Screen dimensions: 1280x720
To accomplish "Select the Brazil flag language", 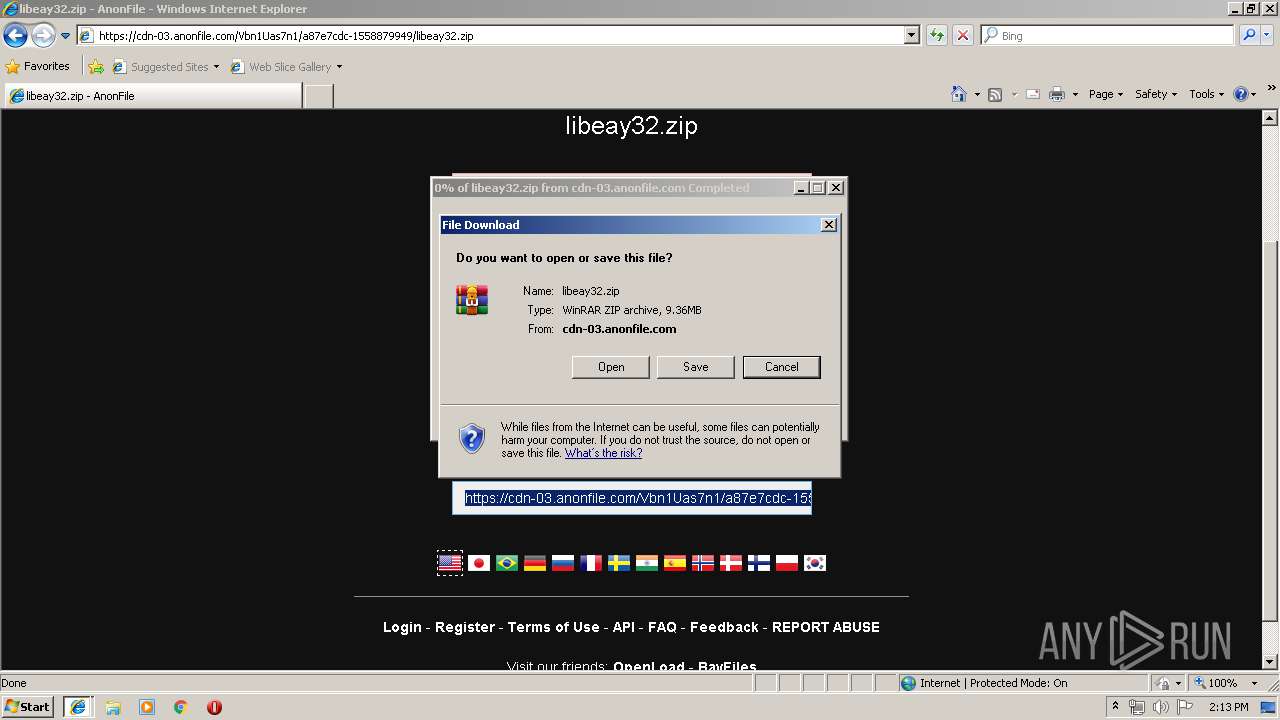I will point(507,563).
